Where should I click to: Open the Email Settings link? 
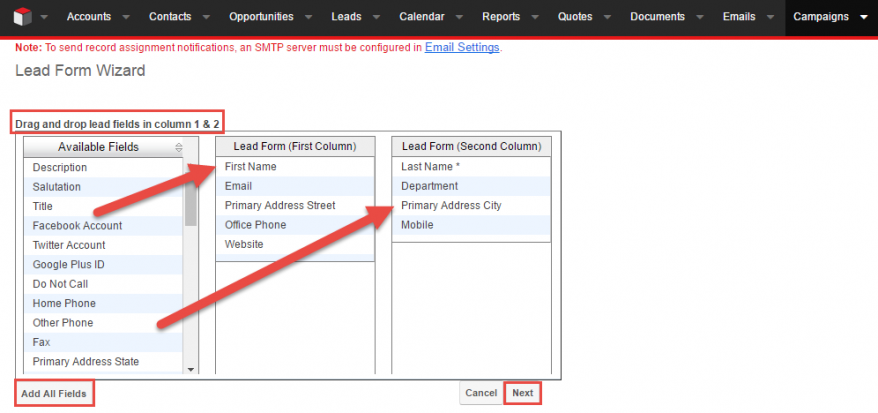(462, 47)
